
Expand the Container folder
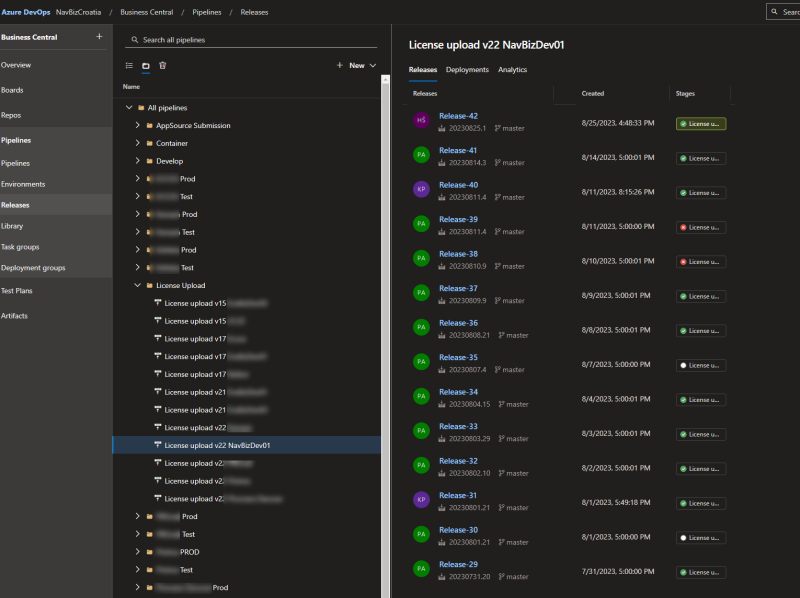coord(137,143)
